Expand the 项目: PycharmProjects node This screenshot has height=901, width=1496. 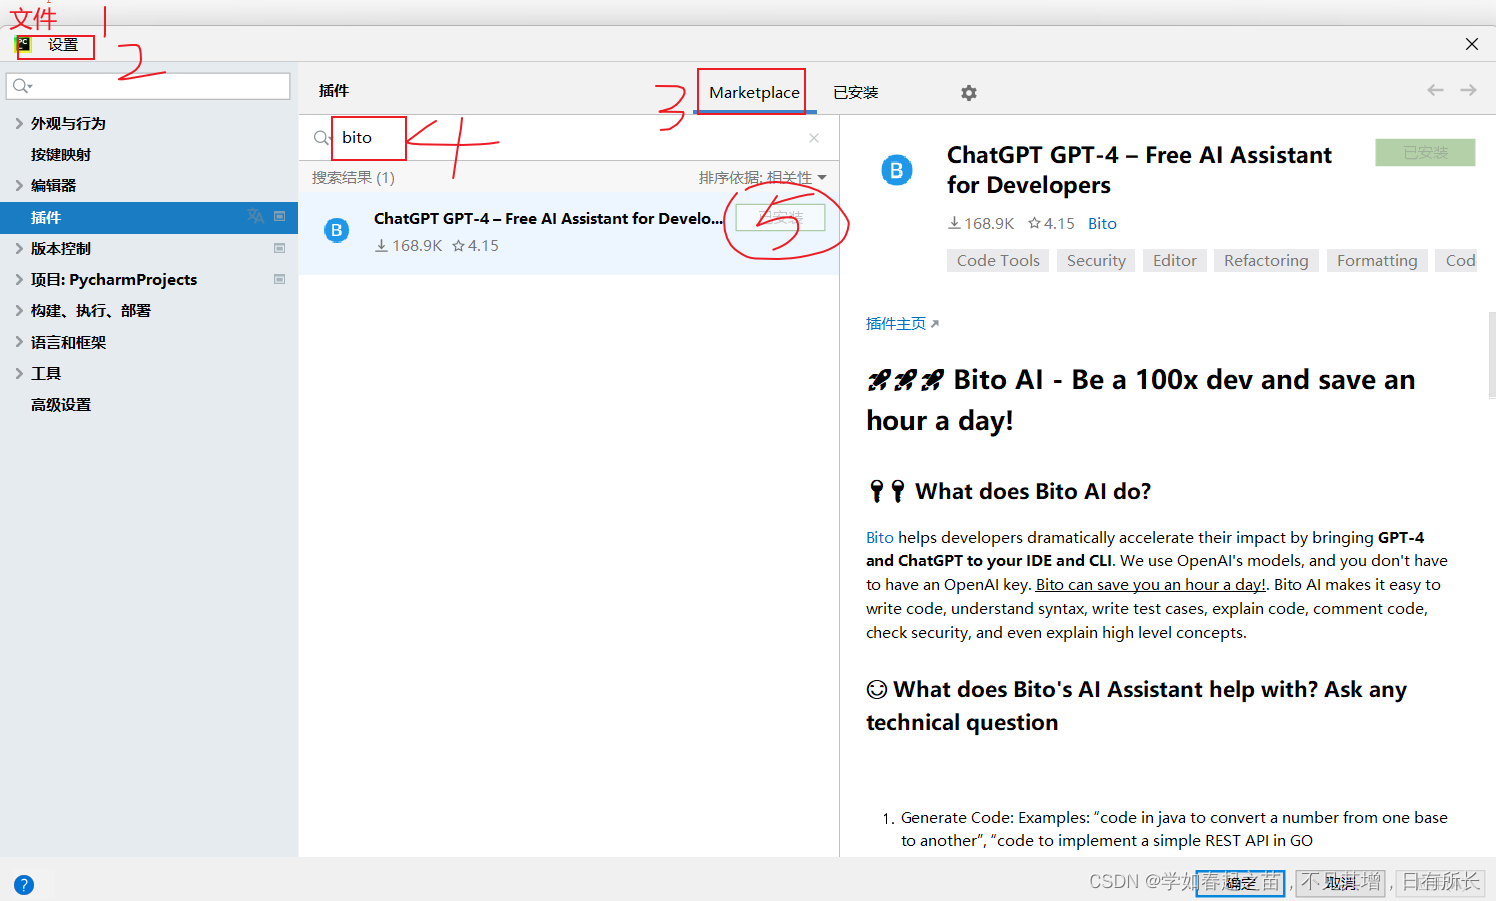pos(19,279)
